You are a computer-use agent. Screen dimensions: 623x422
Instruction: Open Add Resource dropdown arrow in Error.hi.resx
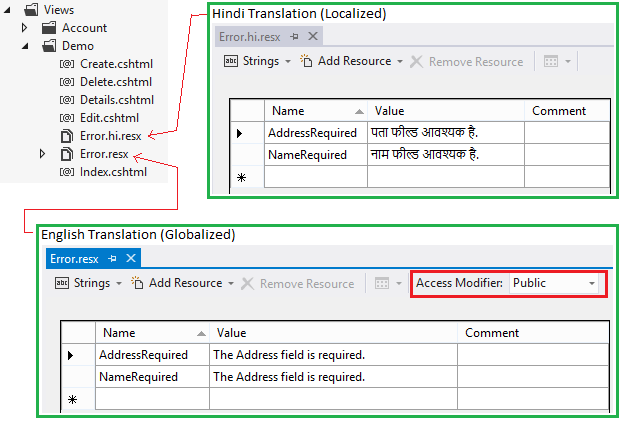click(x=400, y=62)
